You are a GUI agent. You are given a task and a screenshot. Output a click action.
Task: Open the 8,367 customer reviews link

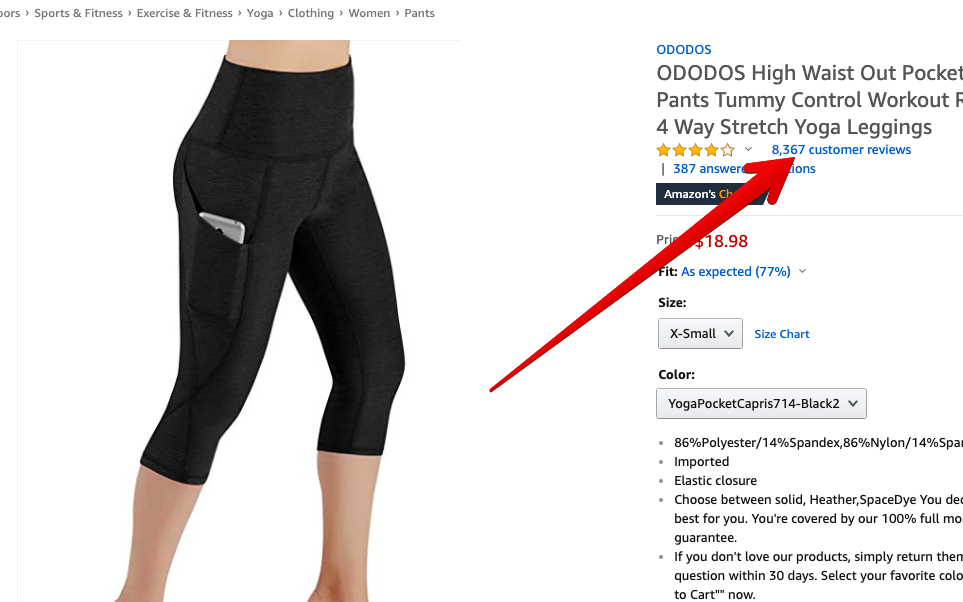pos(841,149)
